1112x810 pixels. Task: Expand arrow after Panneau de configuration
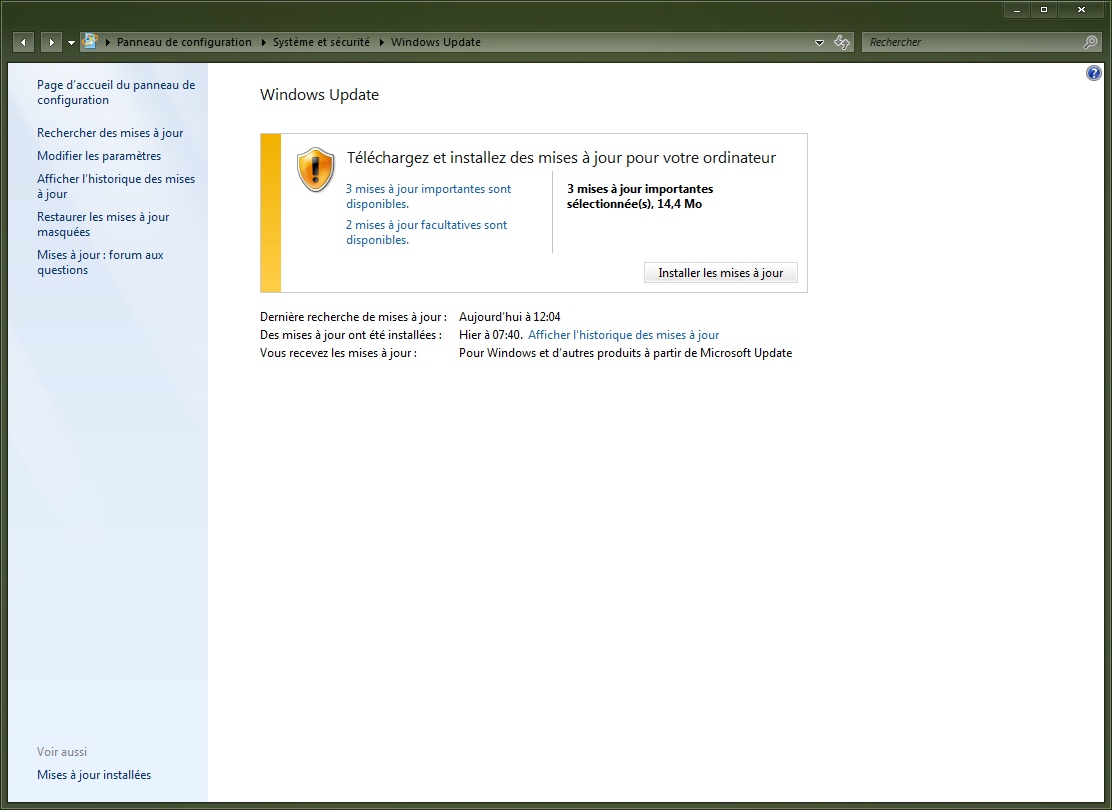[x=263, y=43]
